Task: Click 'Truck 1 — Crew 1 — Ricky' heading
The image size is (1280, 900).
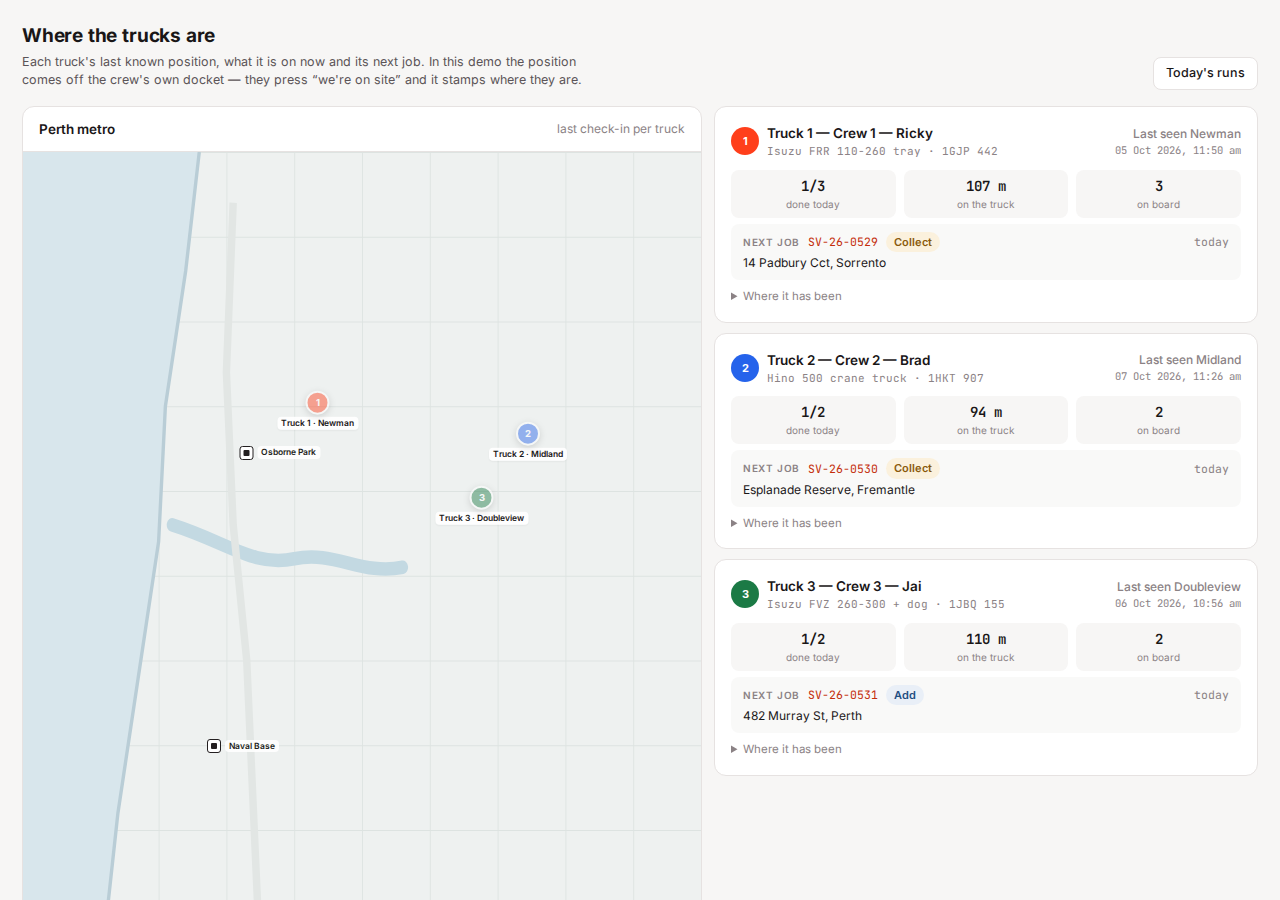Action: click(850, 133)
